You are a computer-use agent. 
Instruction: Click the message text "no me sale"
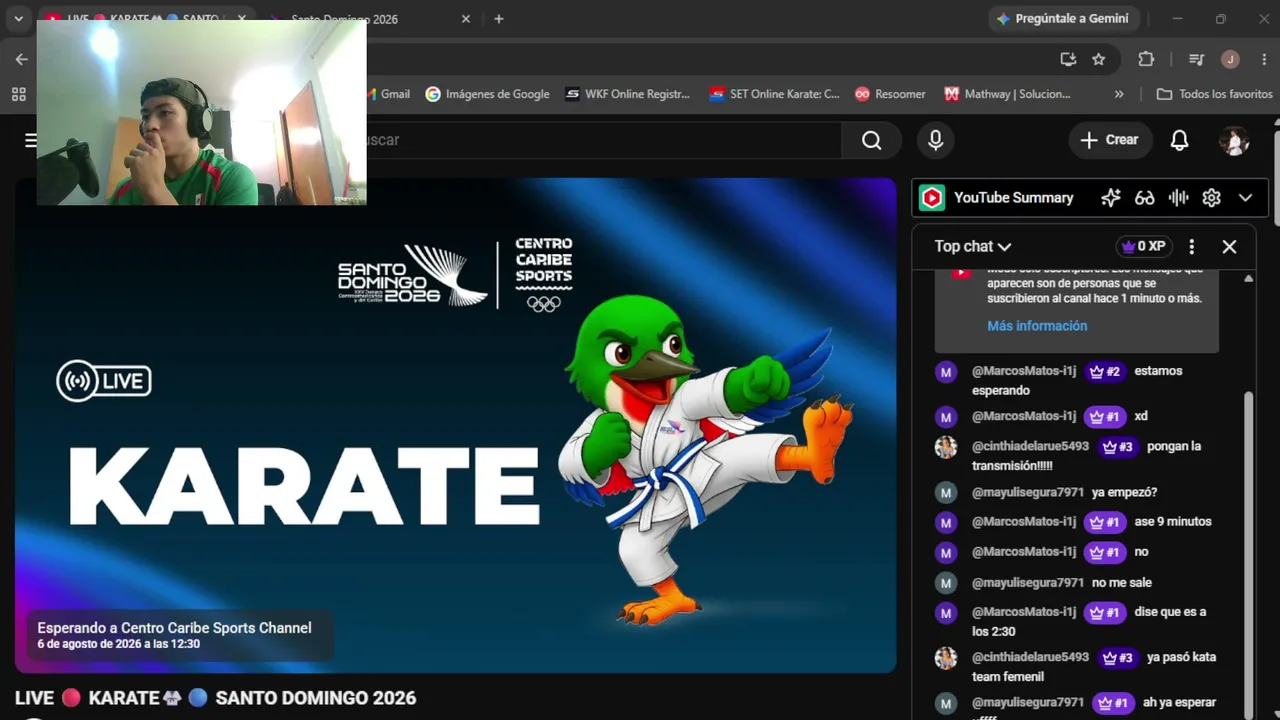(1122, 583)
